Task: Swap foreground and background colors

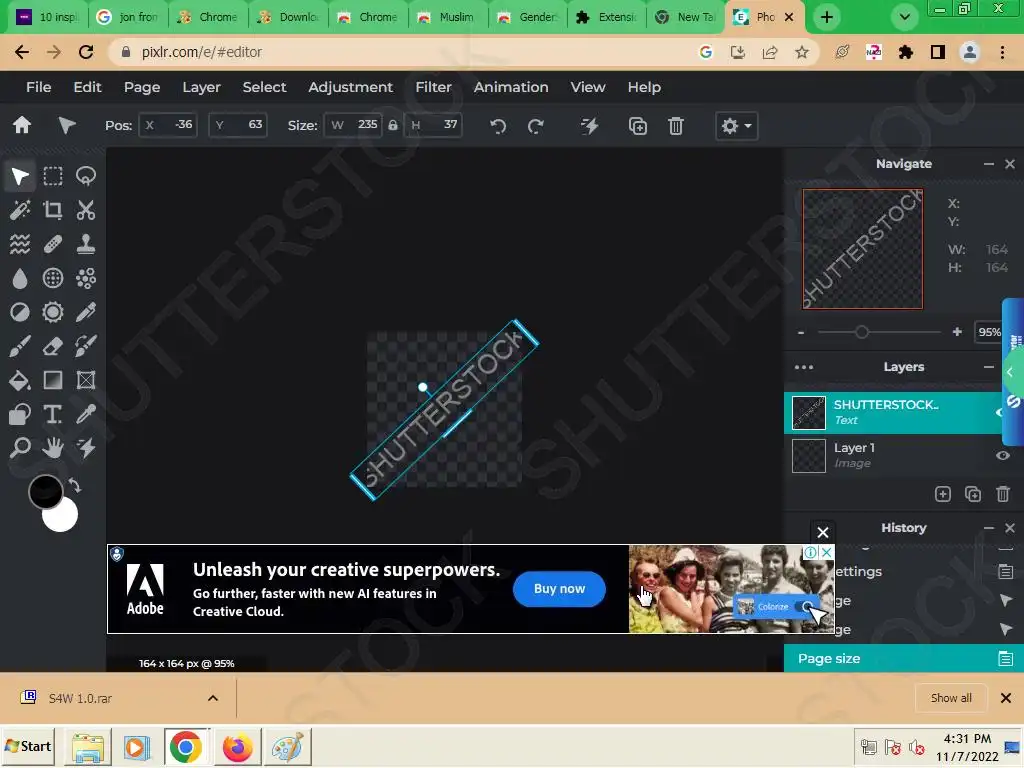Action: 74,486
